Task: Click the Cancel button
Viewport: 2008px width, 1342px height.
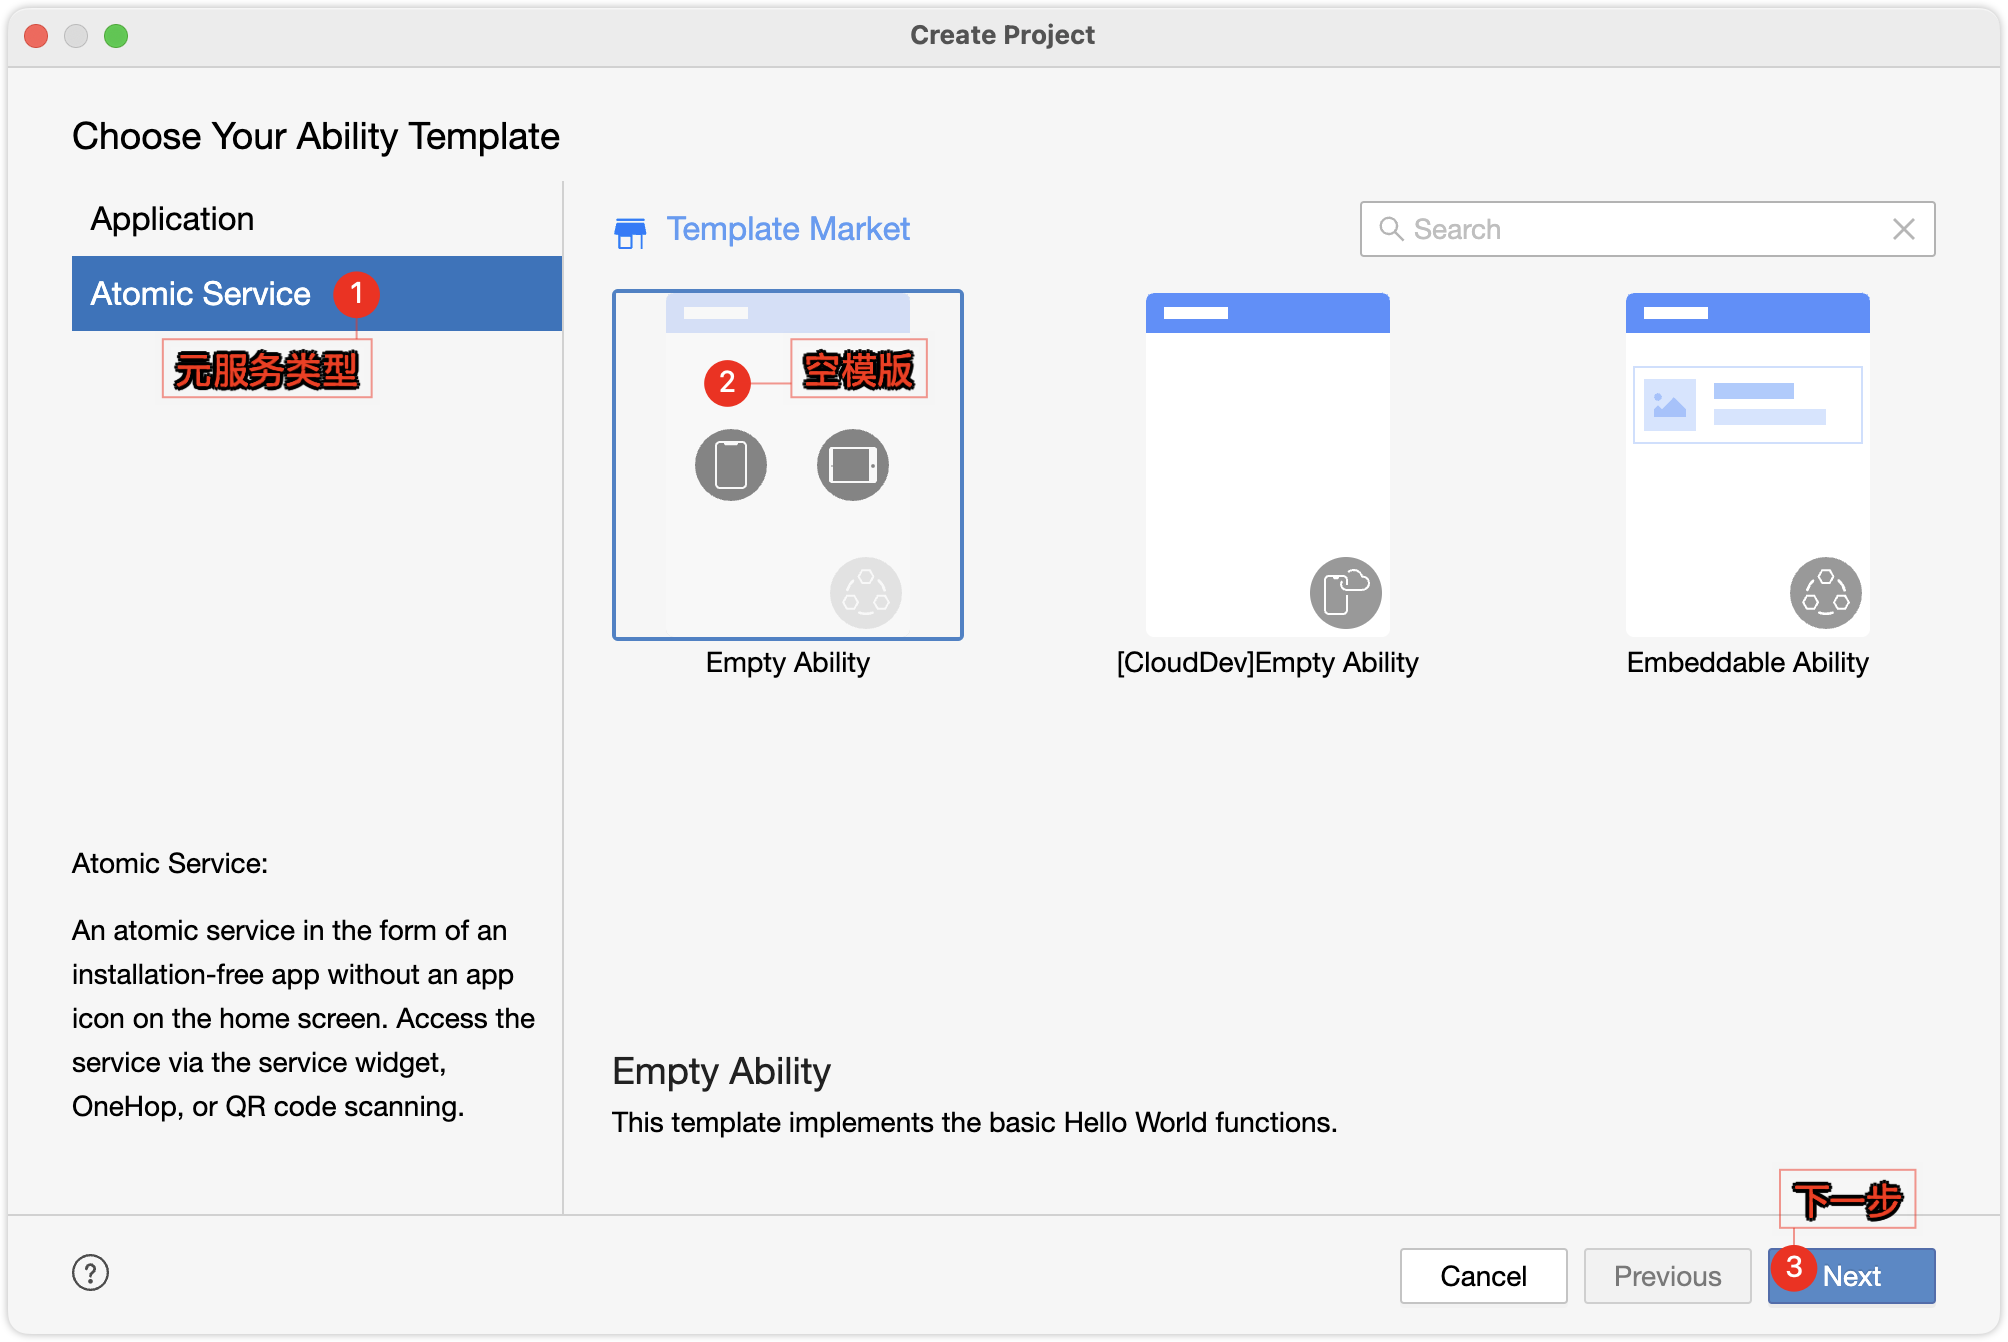Action: [x=1483, y=1276]
